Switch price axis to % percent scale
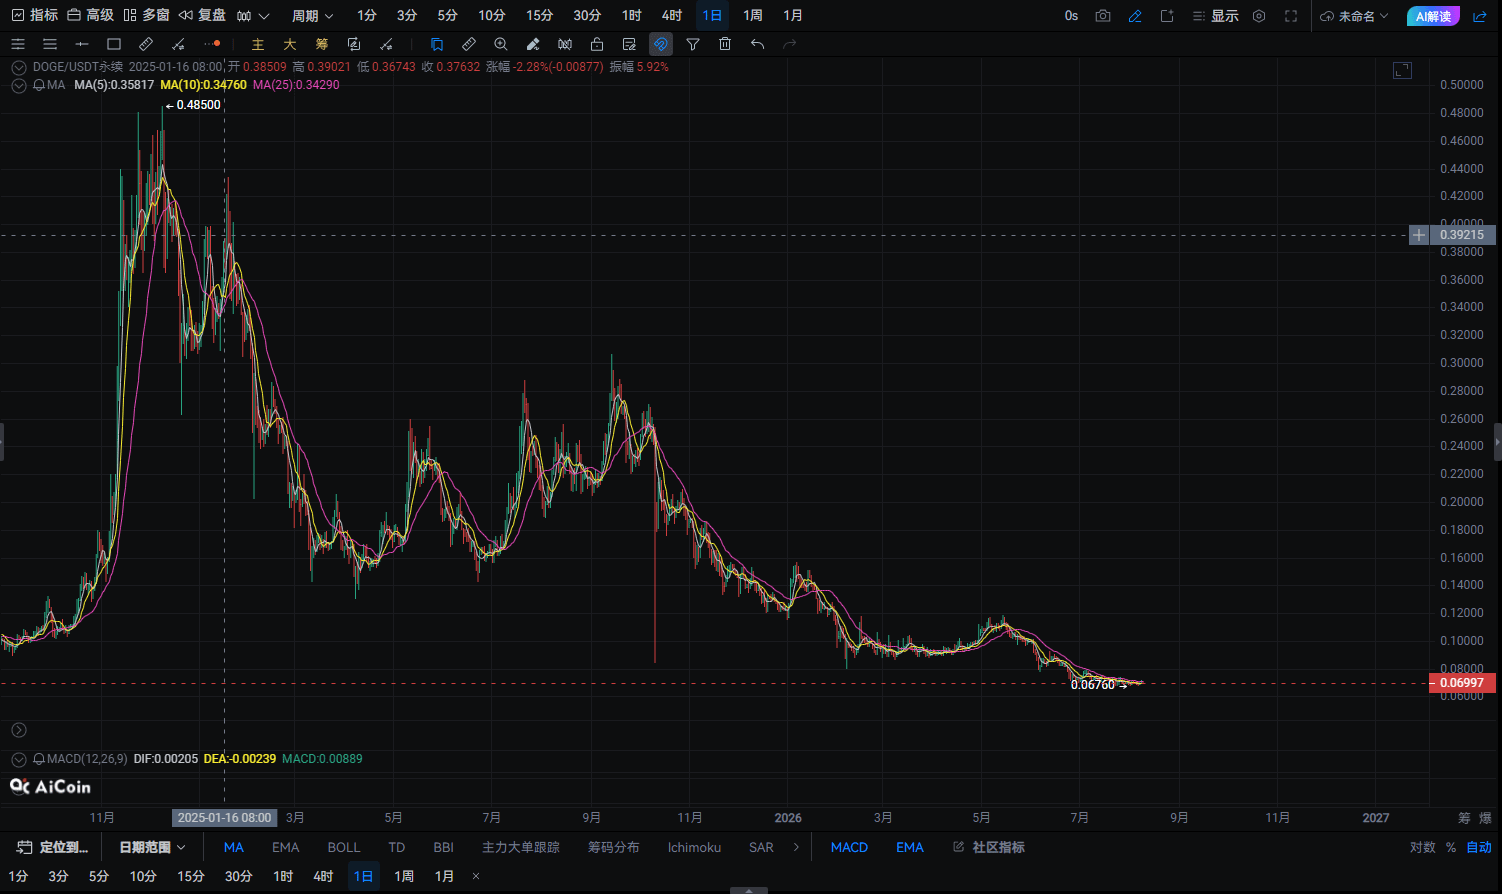This screenshot has height=894, width=1502. click(x=1451, y=847)
